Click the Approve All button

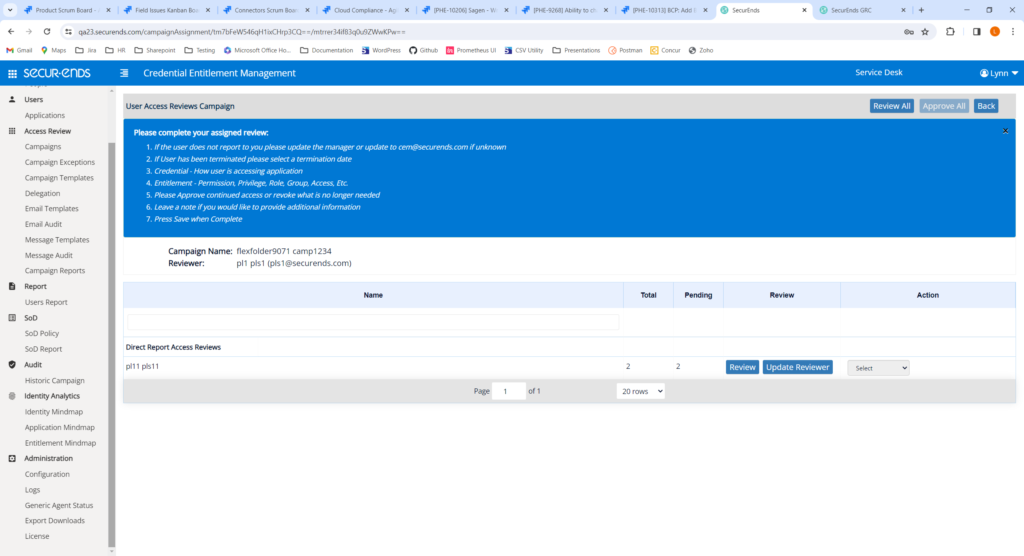(944, 106)
